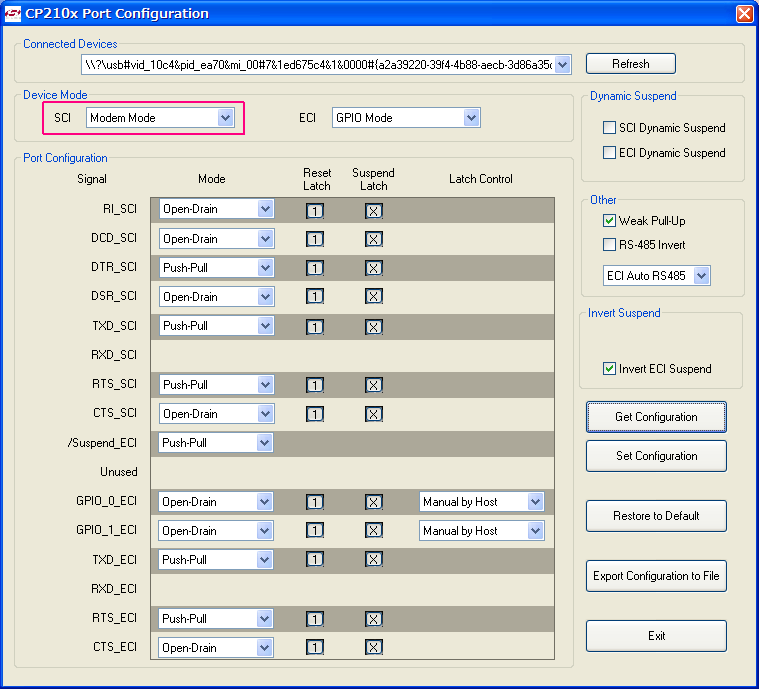Toggle the DCD_SCI Suspend Latch box
Image resolution: width=759 pixels, height=689 pixels.
[x=374, y=239]
